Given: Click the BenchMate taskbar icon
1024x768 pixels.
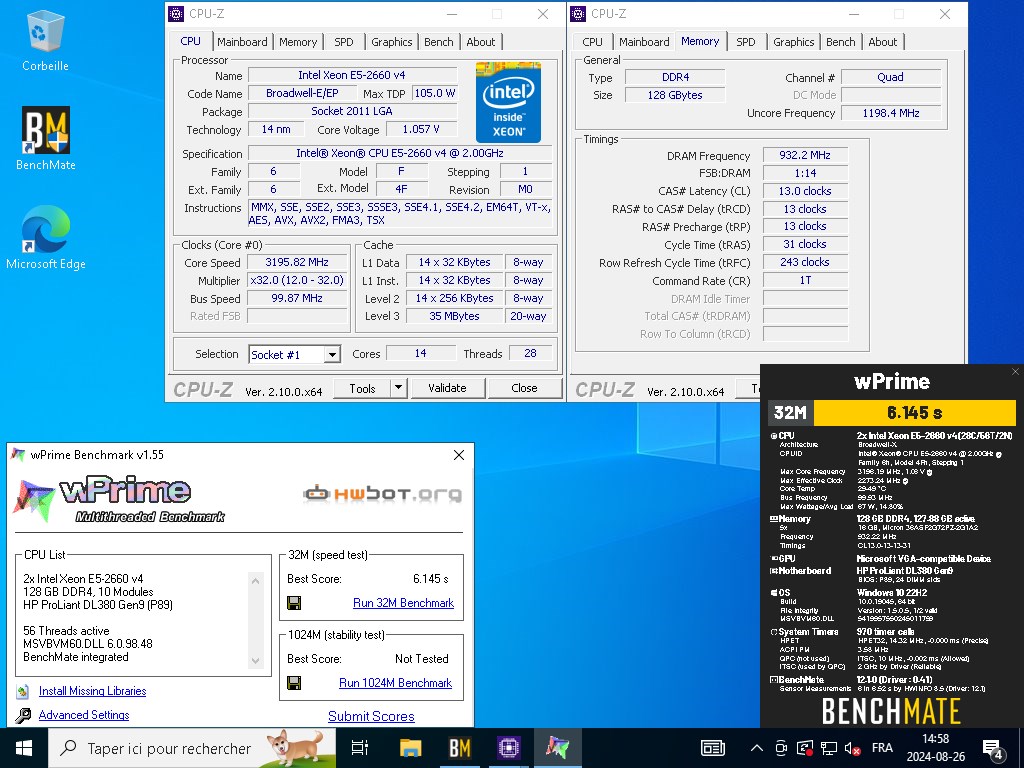Looking at the screenshot, I should [460, 748].
